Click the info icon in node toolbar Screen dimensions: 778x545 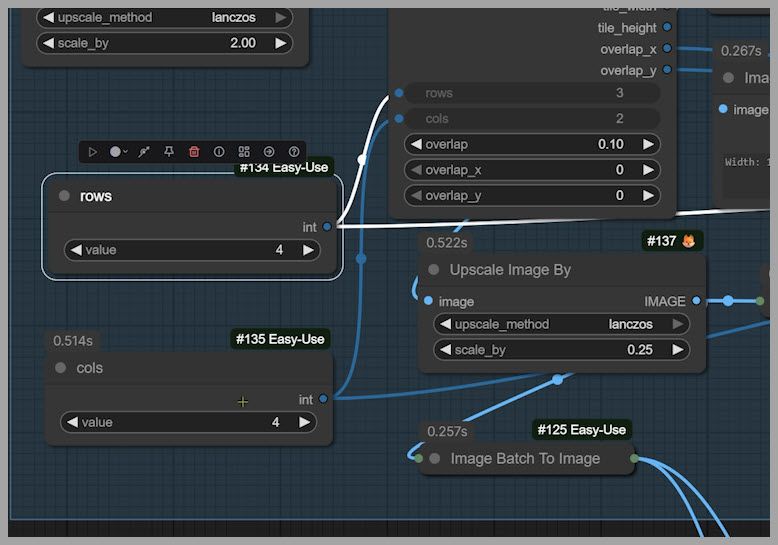pos(219,152)
